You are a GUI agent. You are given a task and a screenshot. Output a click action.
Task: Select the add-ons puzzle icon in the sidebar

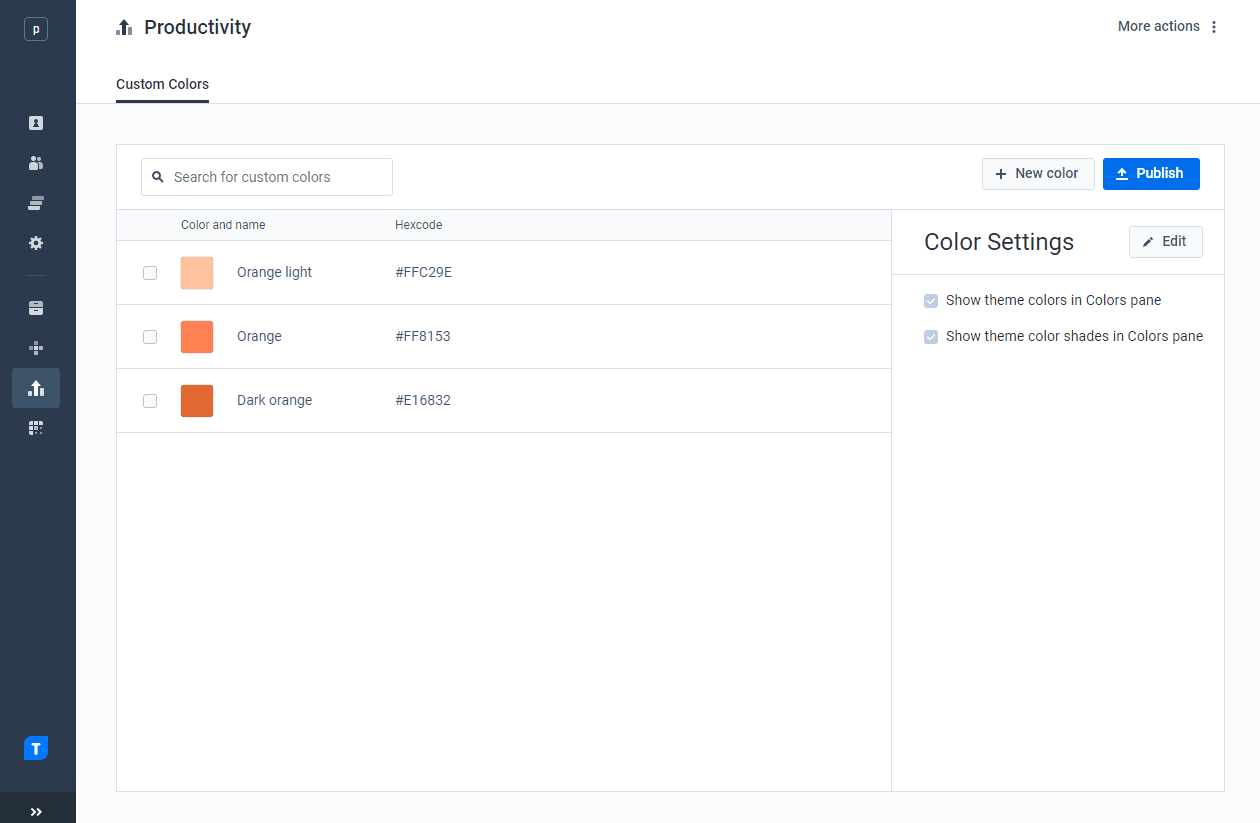pos(36,348)
